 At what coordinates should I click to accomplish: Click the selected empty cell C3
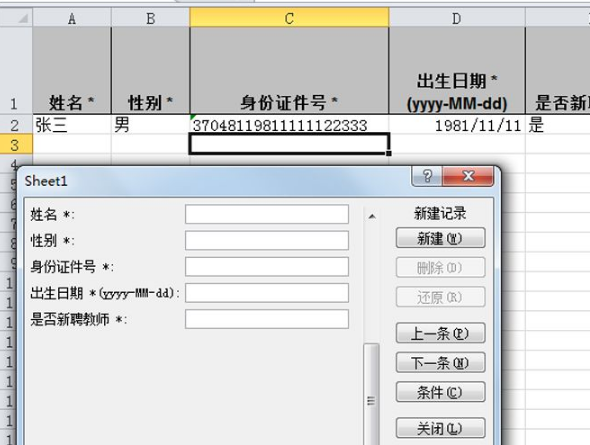coord(289,144)
